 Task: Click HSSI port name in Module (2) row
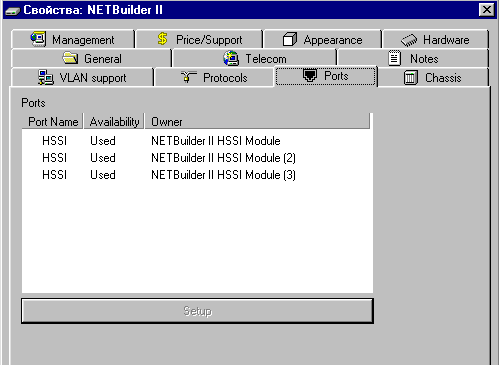pyautogui.click(x=55, y=158)
